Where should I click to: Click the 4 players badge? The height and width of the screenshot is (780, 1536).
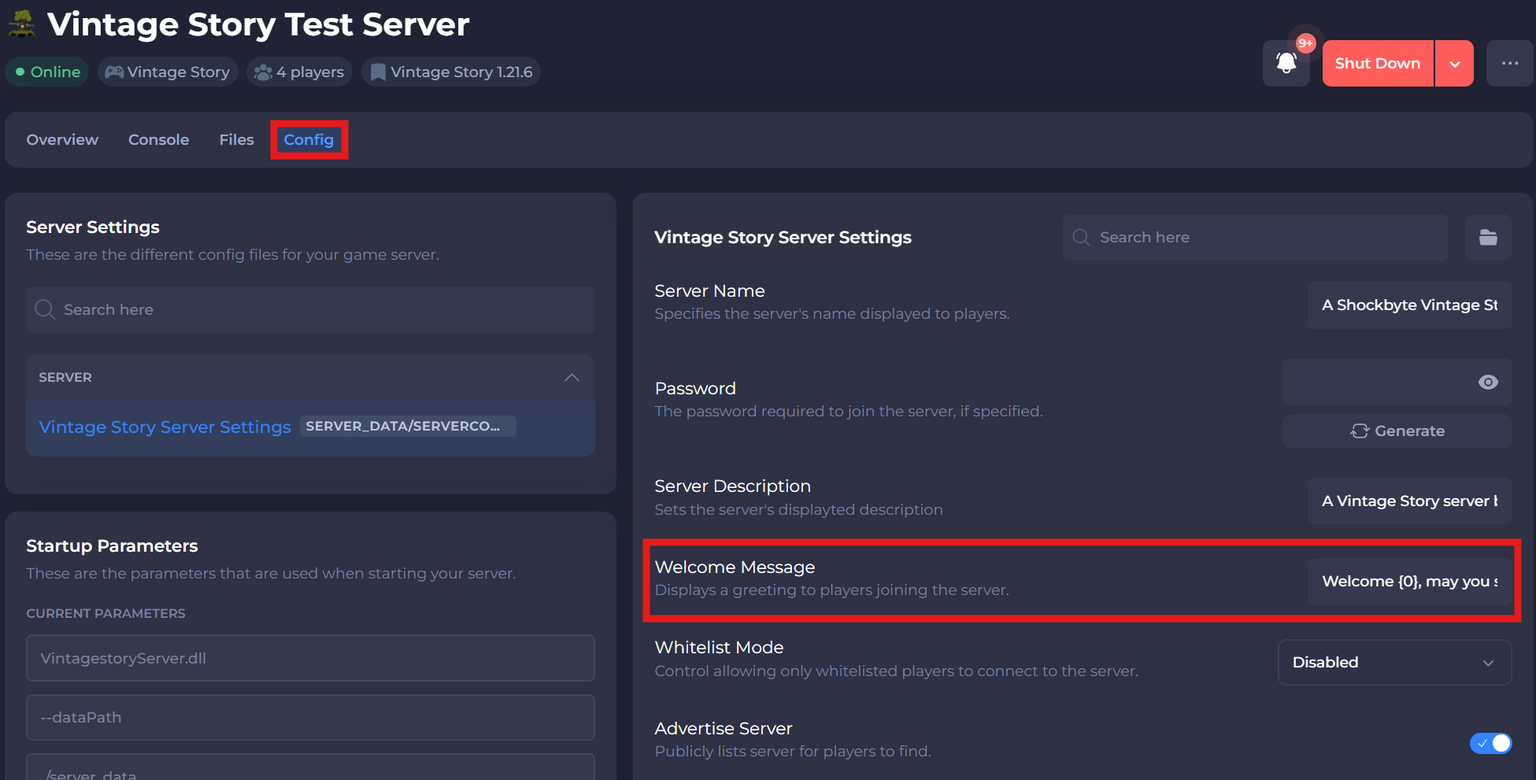[299, 72]
